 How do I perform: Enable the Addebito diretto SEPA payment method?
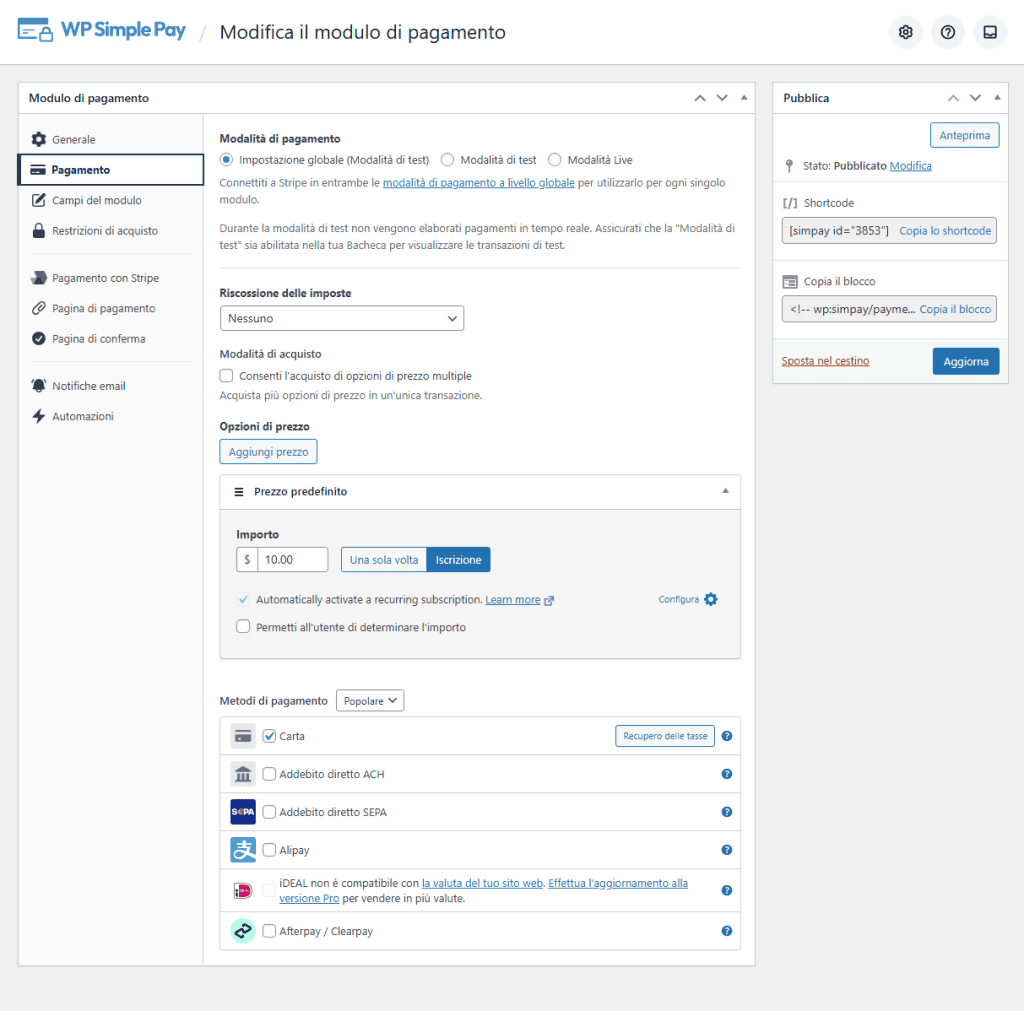271,812
